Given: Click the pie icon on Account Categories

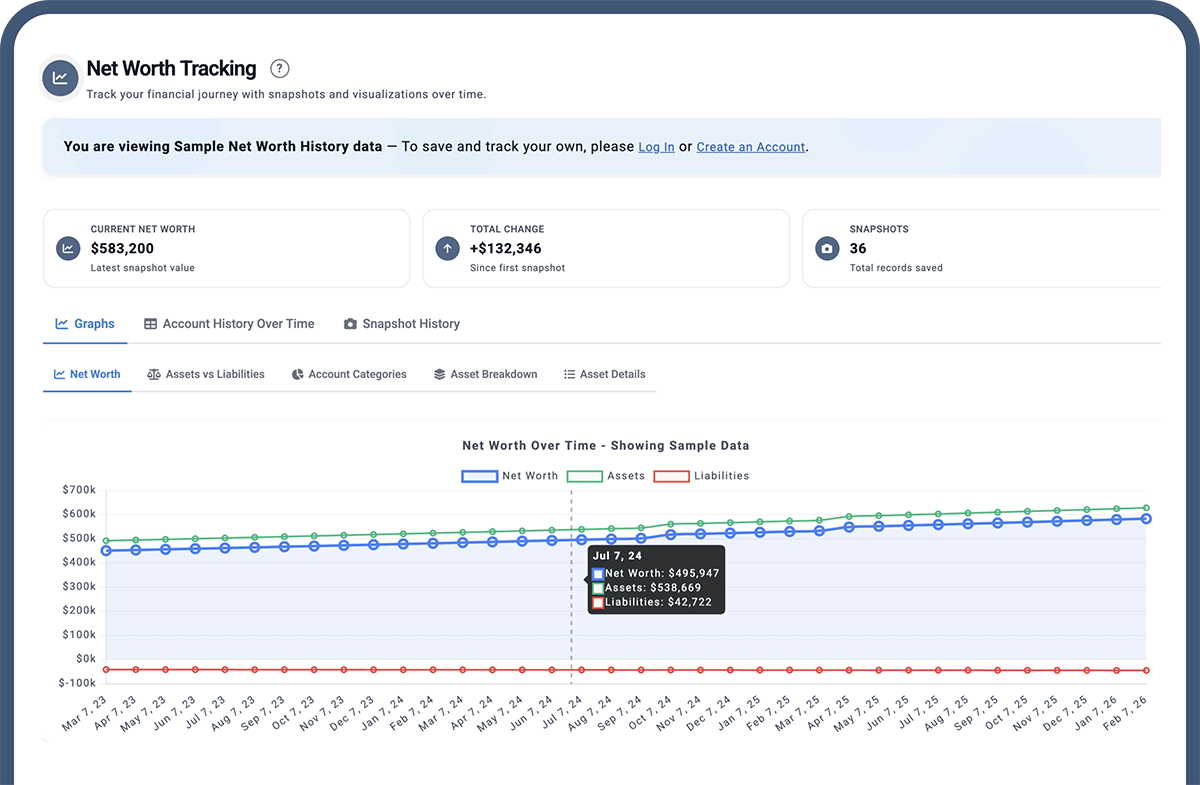Looking at the screenshot, I should pyautogui.click(x=296, y=374).
